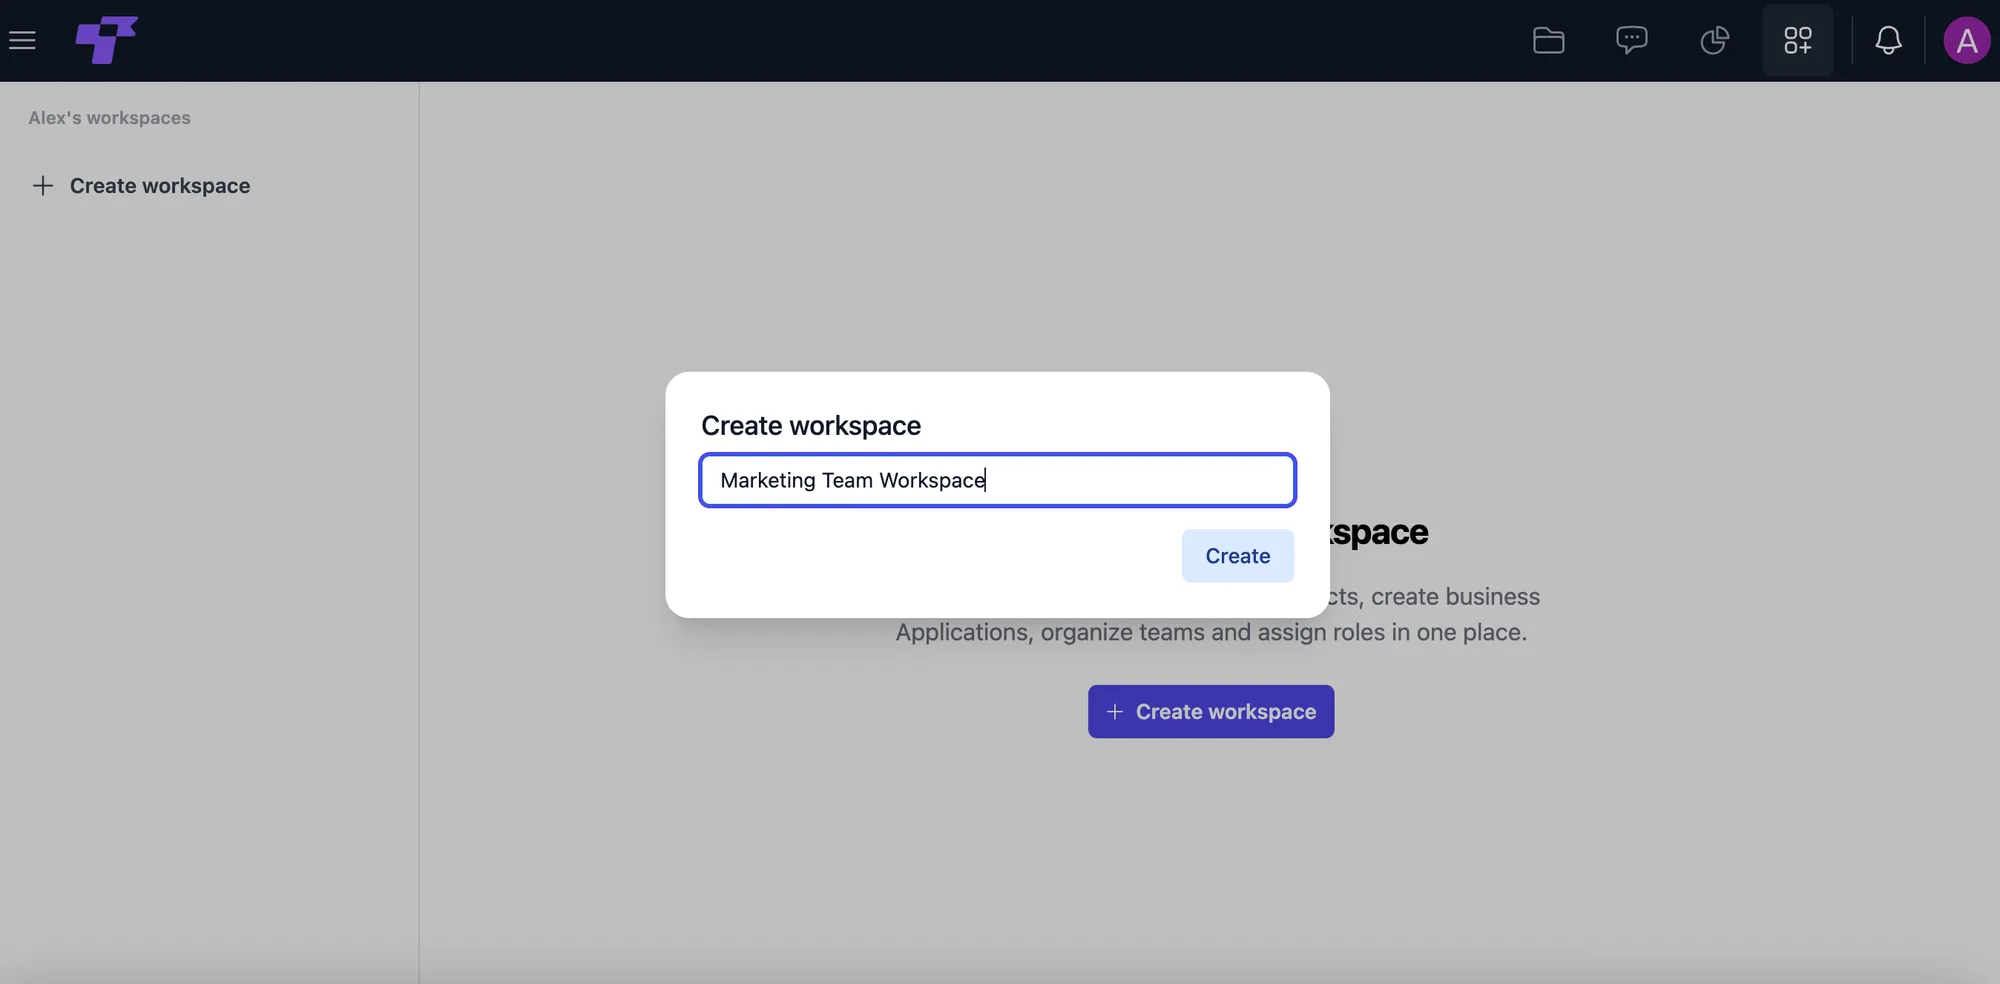Open the chat messages icon
Viewport: 2000px width, 984px height.
click(x=1631, y=40)
